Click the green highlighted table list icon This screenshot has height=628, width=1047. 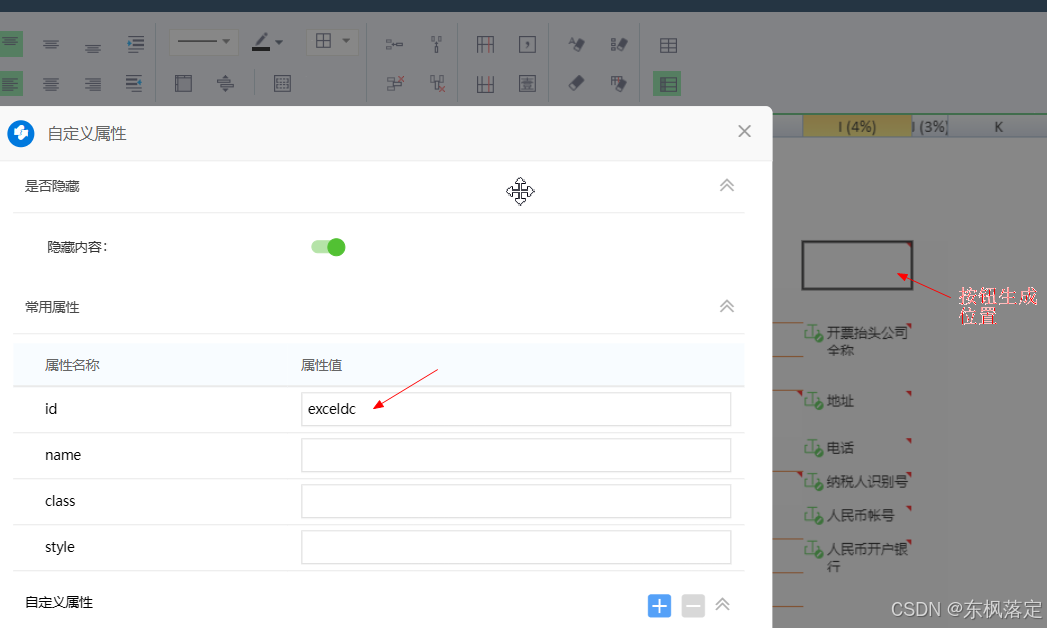coord(667,84)
